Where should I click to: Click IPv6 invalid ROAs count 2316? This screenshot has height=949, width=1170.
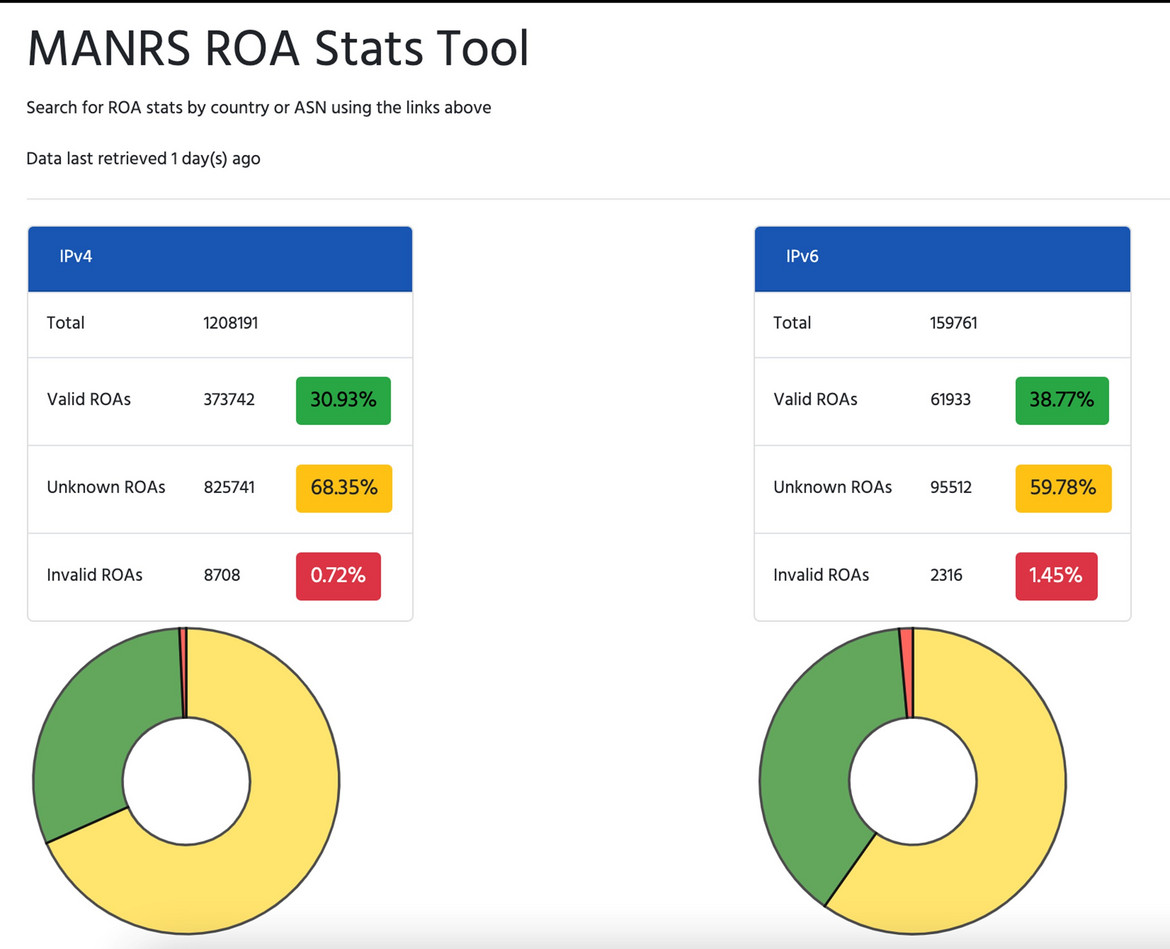946,575
